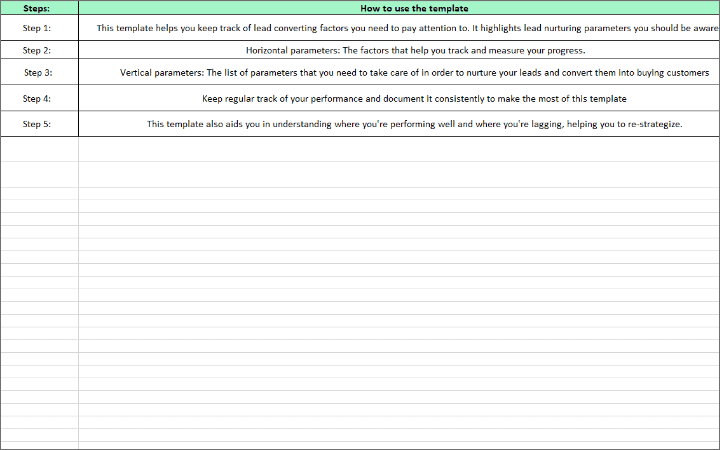This screenshot has width=720, height=450.
Task: Choose the "Step 4:" label cell
Action: 38,99
